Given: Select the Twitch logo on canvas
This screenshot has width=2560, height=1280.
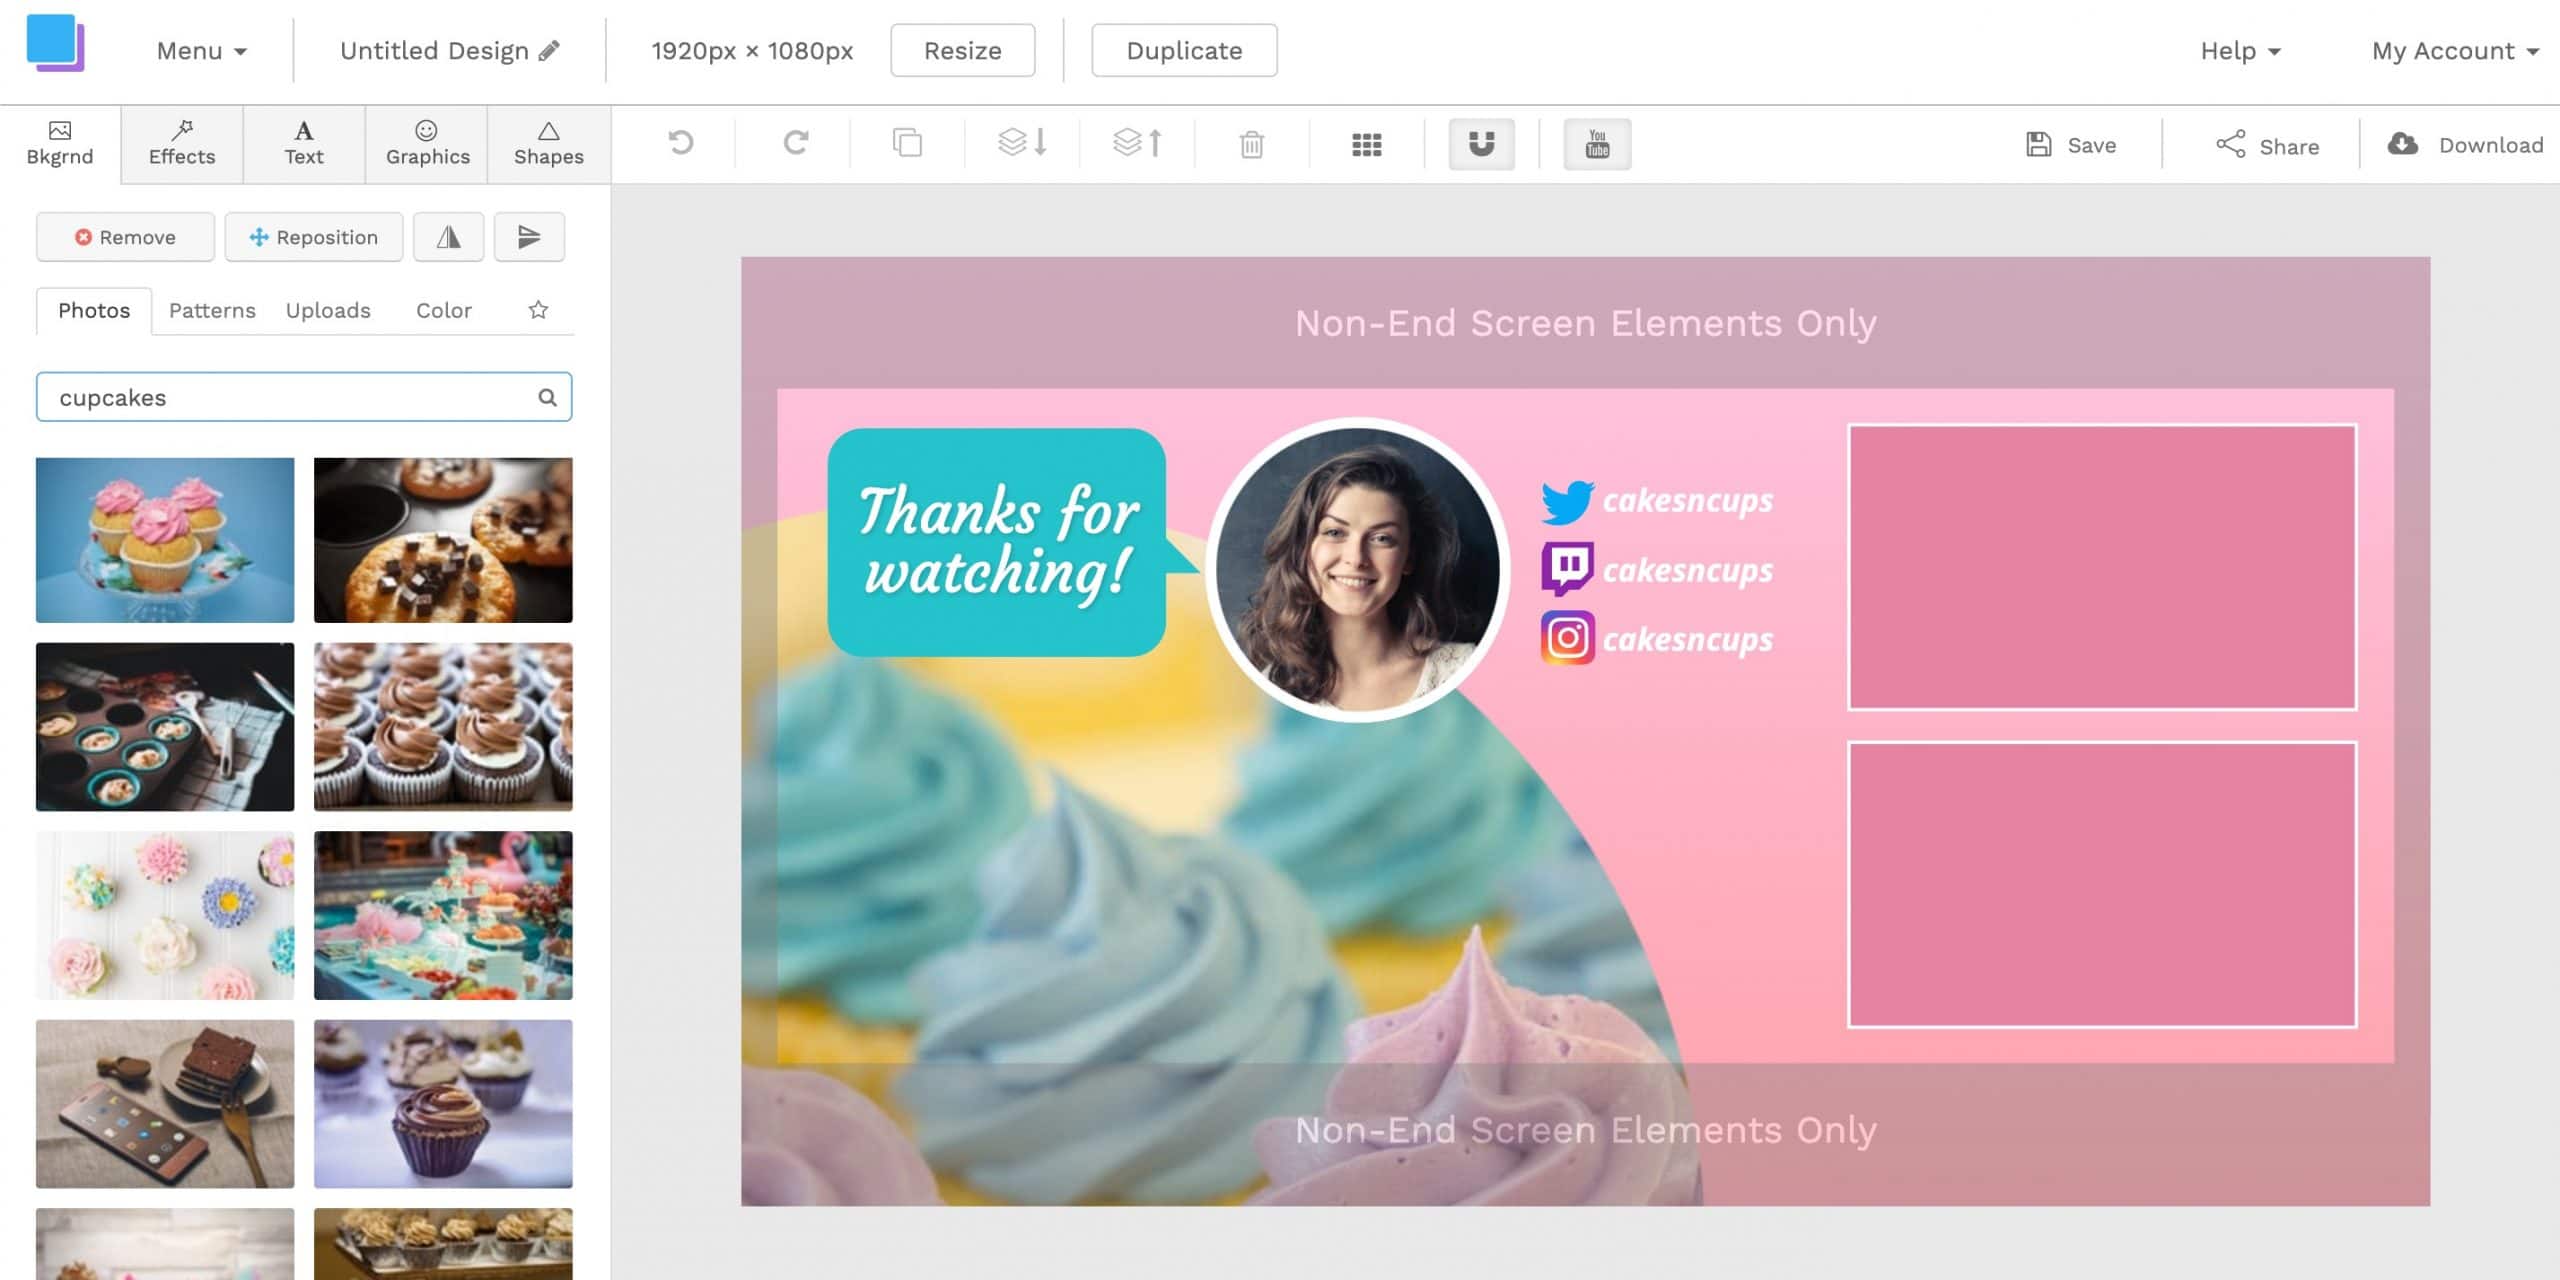Looking at the screenshot, I should click(1568, 569).
